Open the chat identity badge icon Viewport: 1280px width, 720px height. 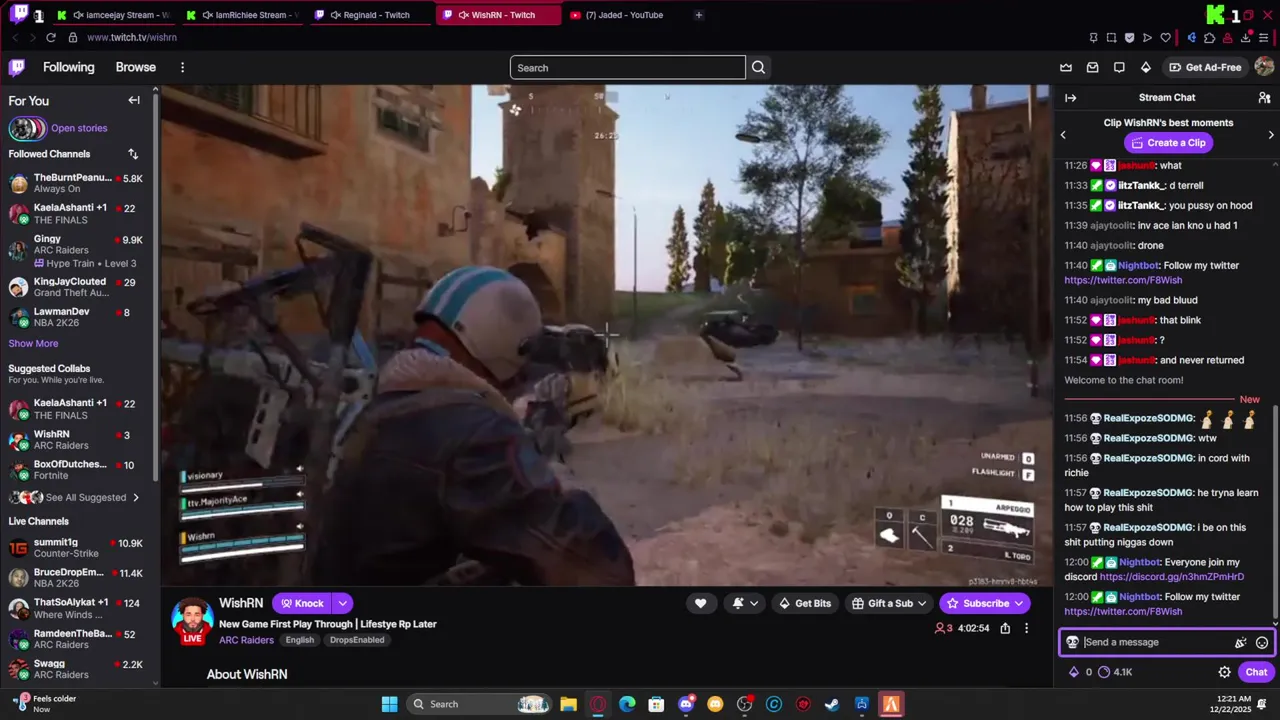[x=1072, y=642]
